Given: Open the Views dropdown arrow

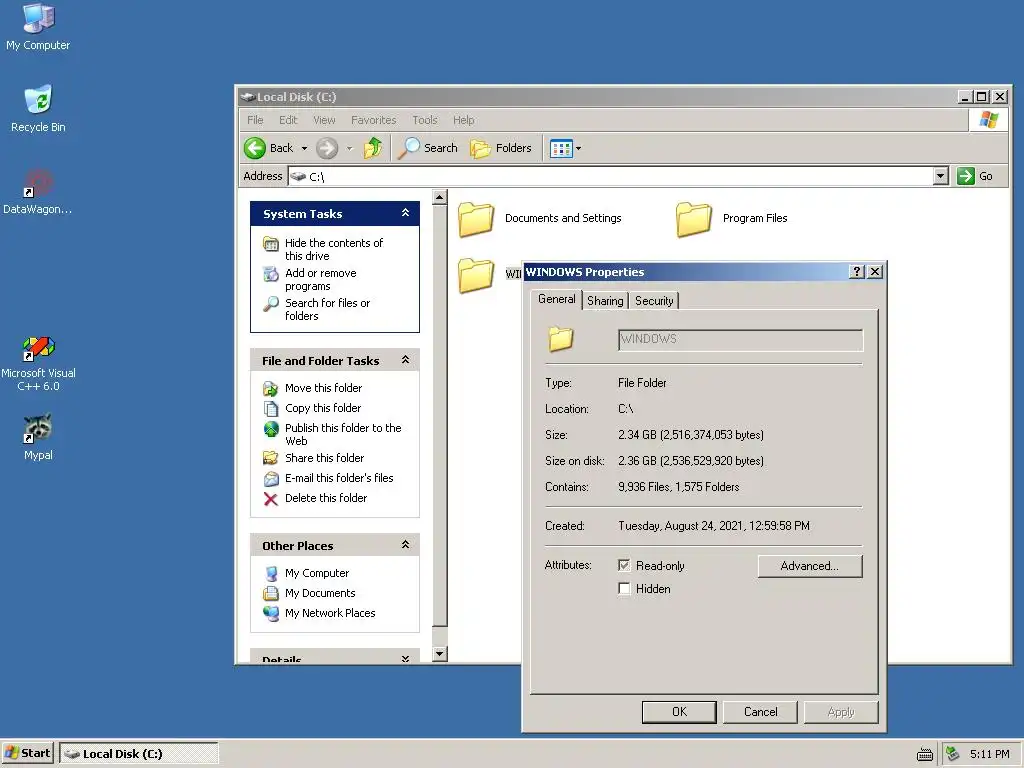Looking at the screenshot, I should coord(579,148).
